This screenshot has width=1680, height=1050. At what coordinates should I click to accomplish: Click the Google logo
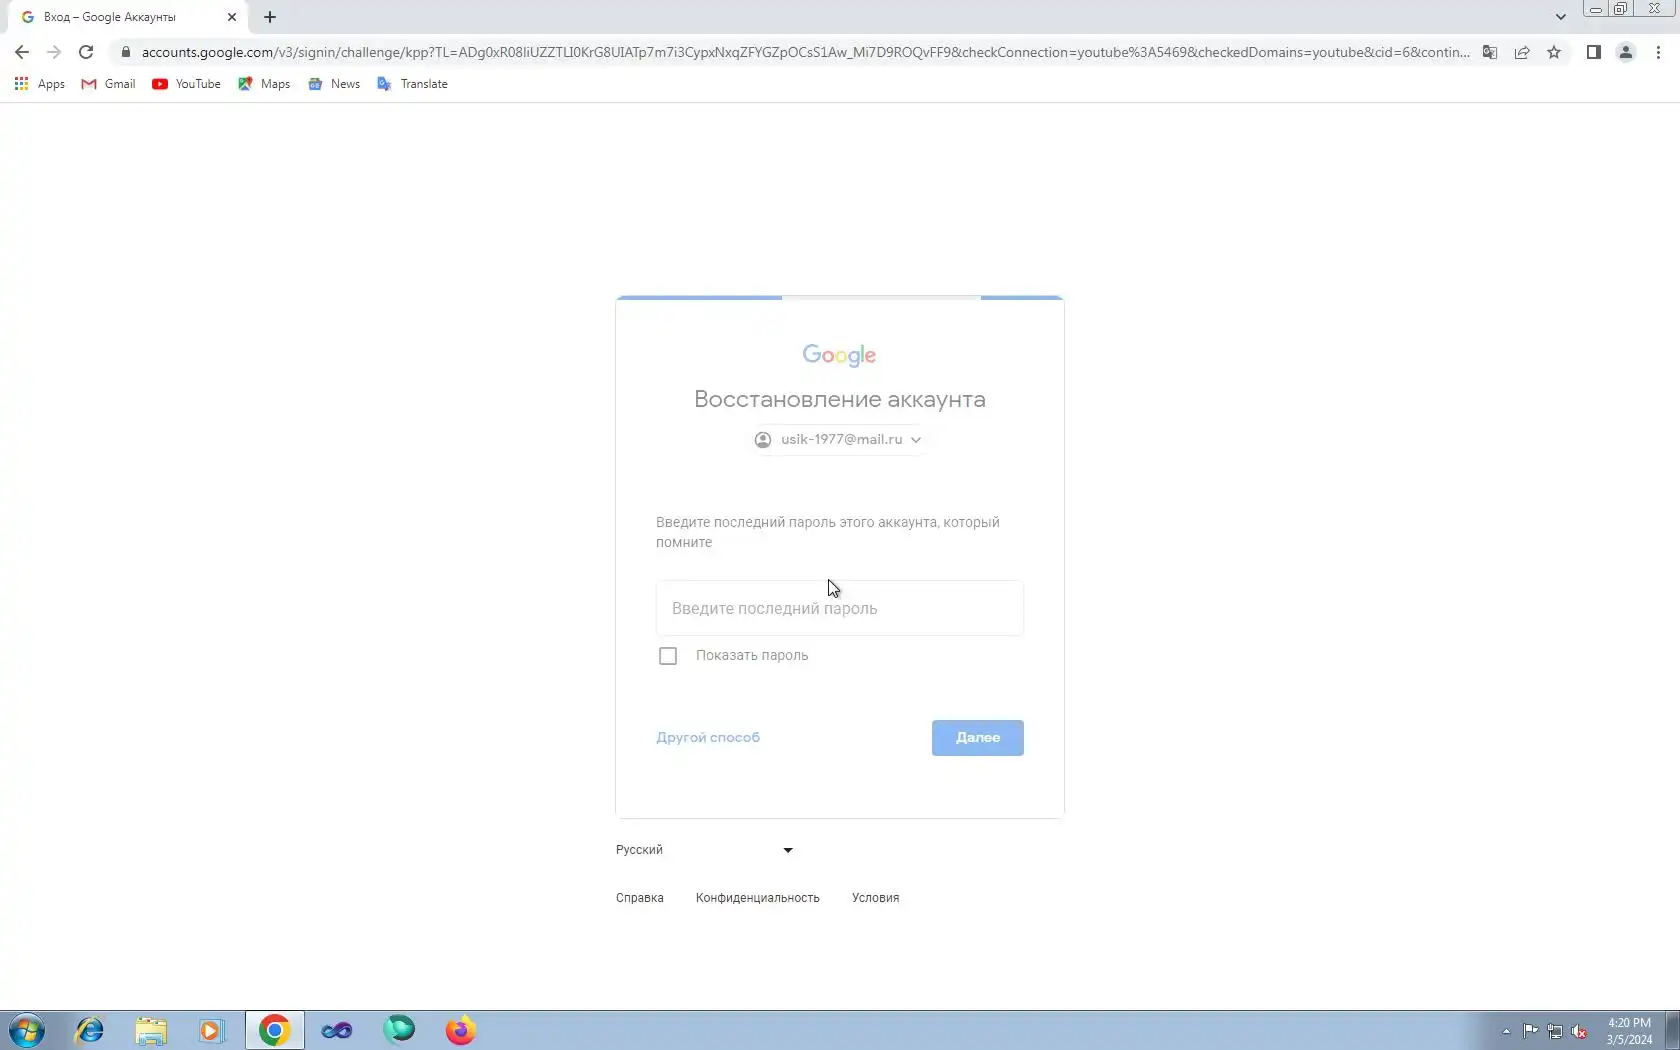coord(840,355)
